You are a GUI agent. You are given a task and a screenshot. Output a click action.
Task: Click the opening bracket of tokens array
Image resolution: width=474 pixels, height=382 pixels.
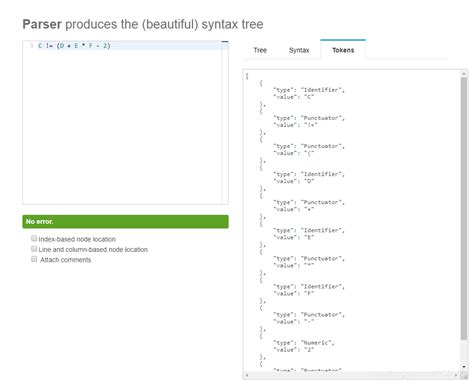(247, 76)
